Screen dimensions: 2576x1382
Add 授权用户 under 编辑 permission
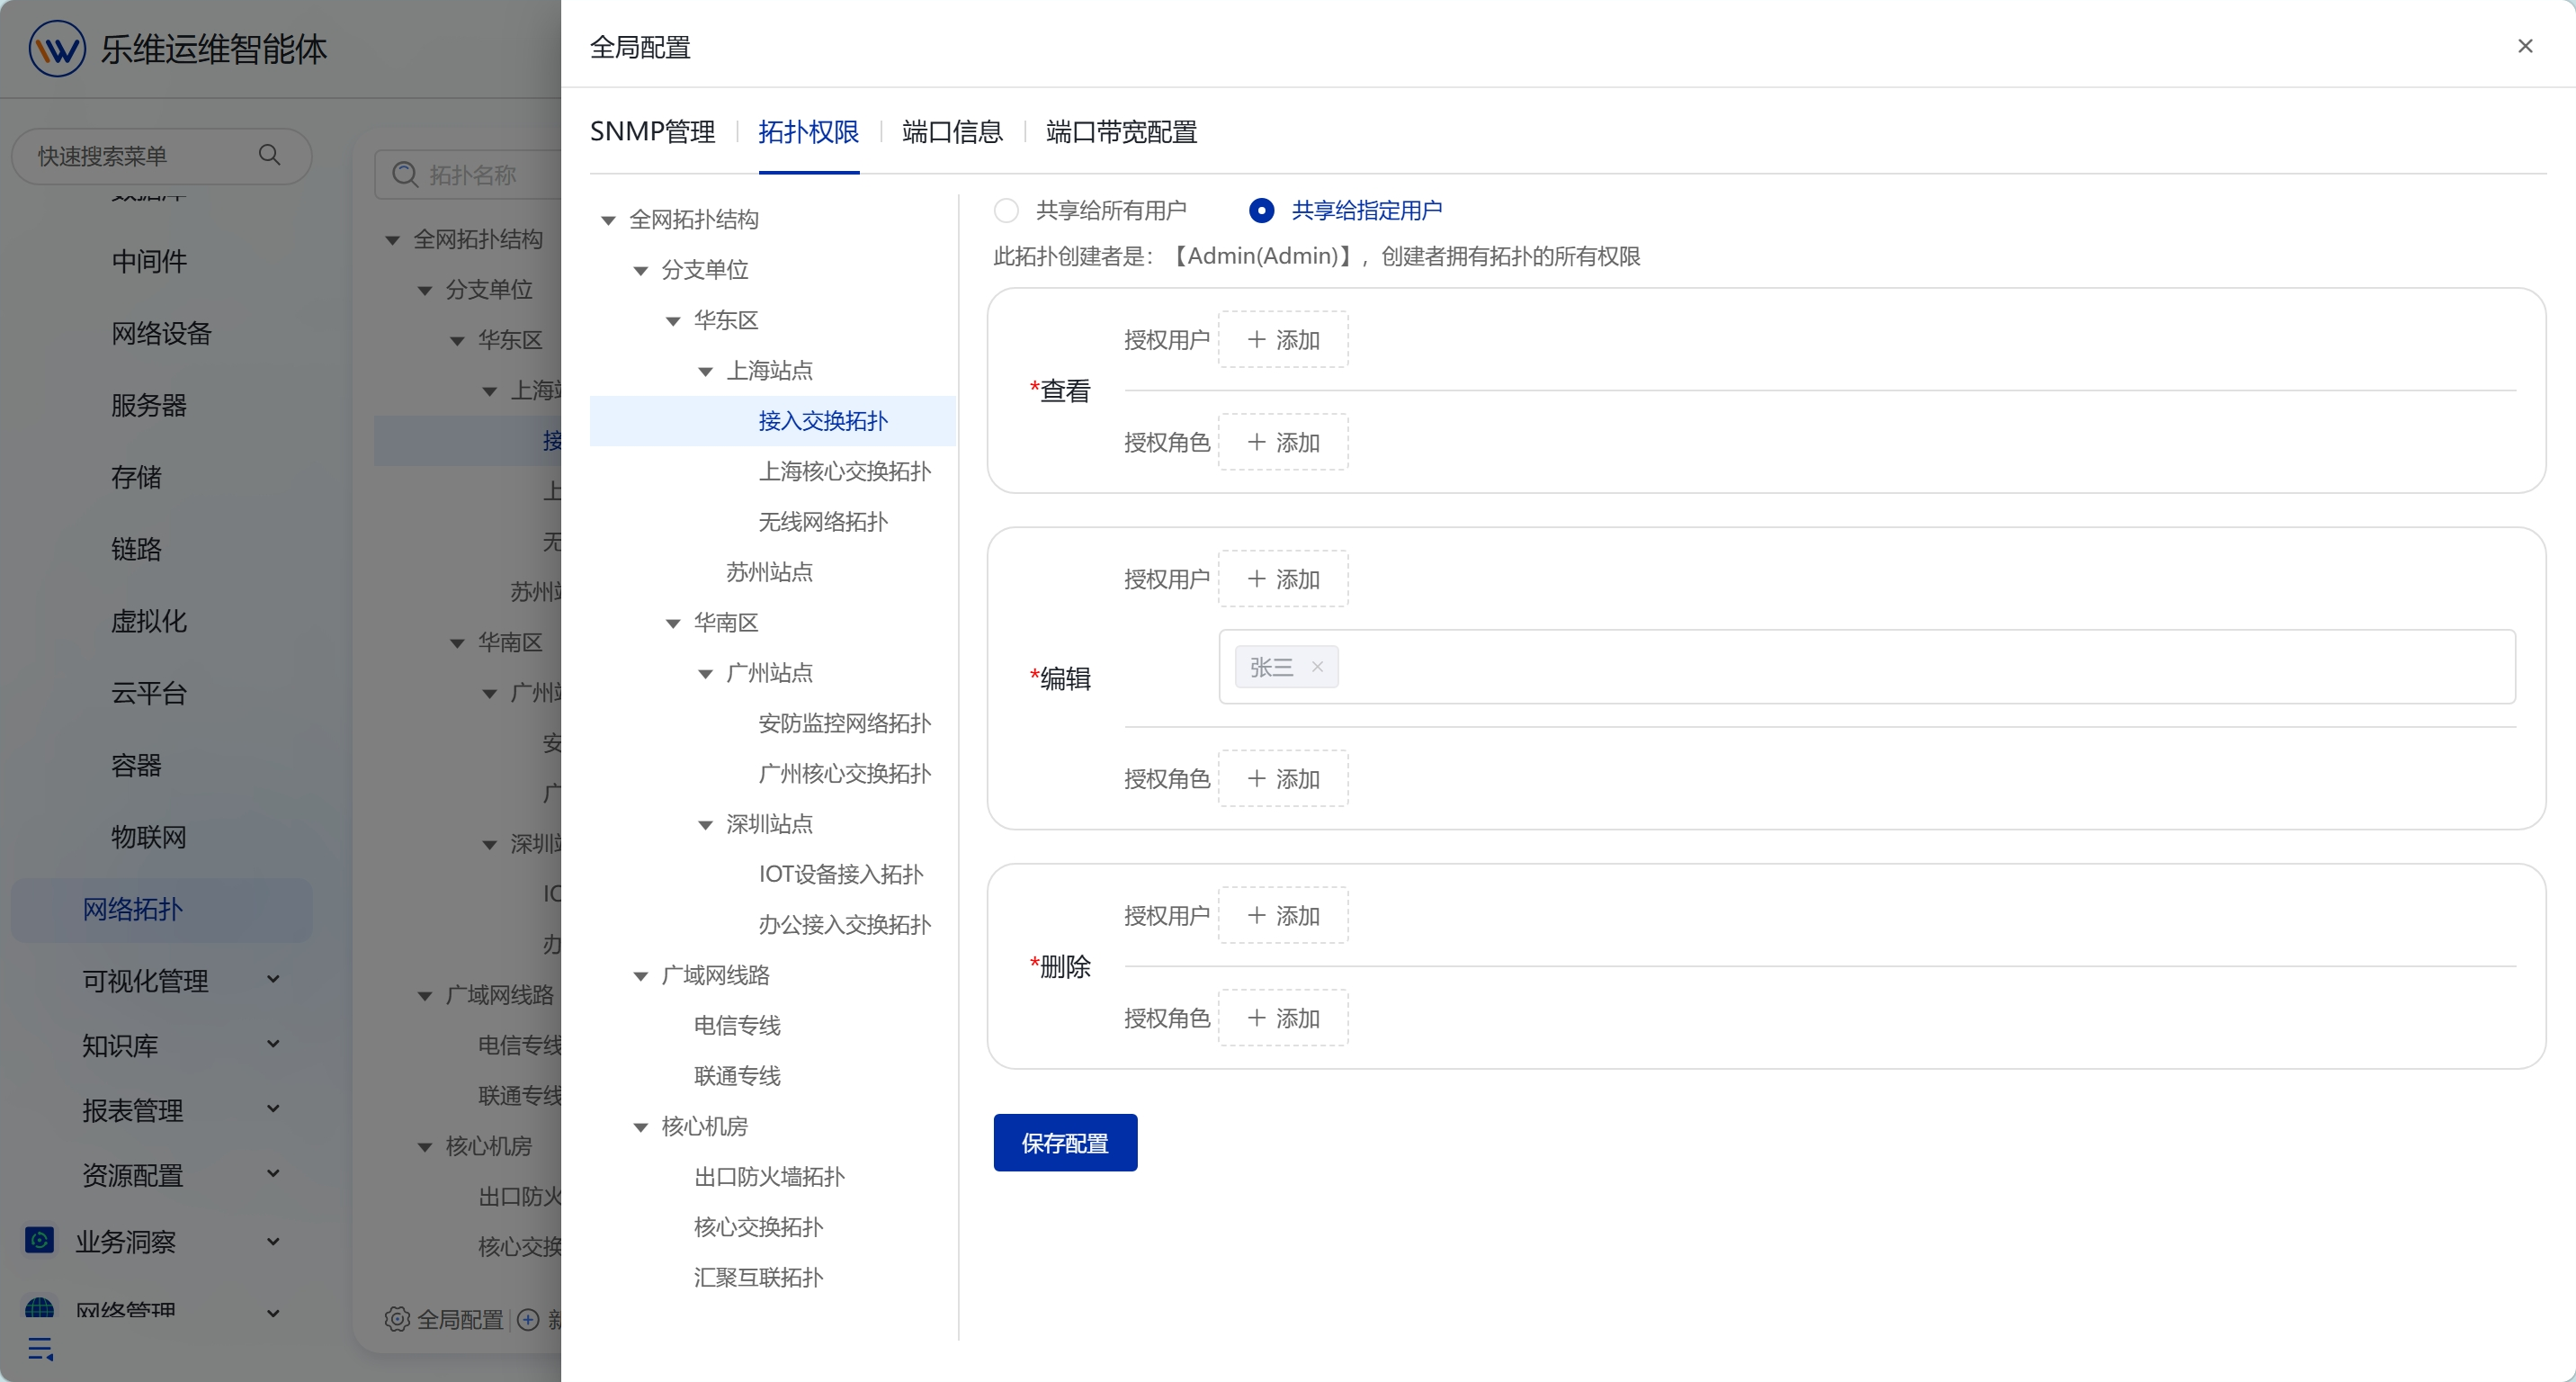point(1283,579)
